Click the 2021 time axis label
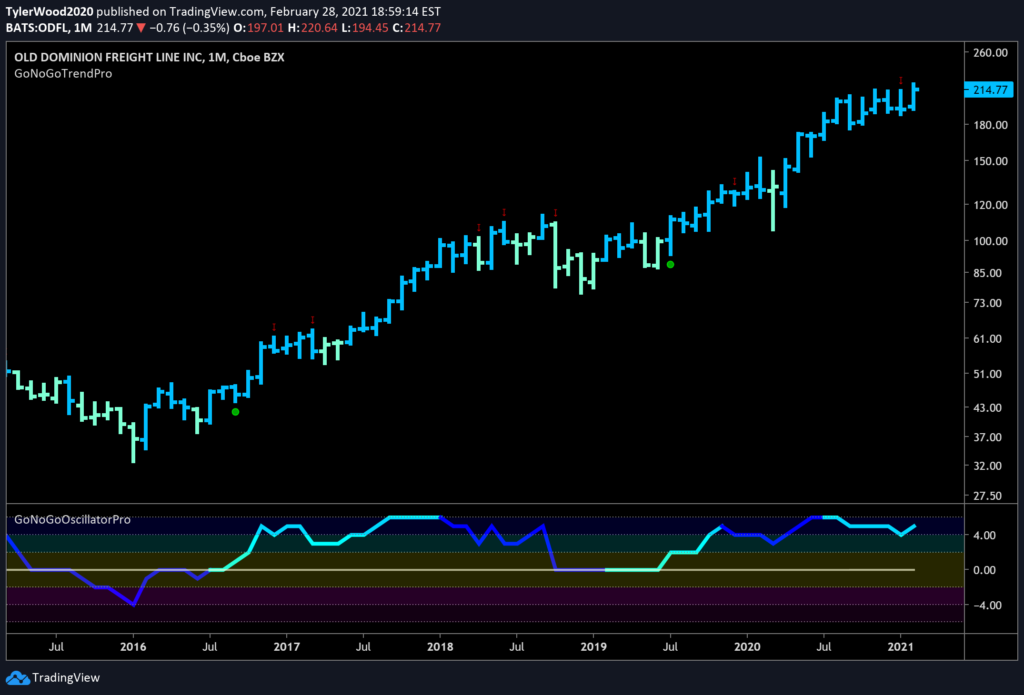The width and height of the screenshot is (1024, 695). pos(901,647)
